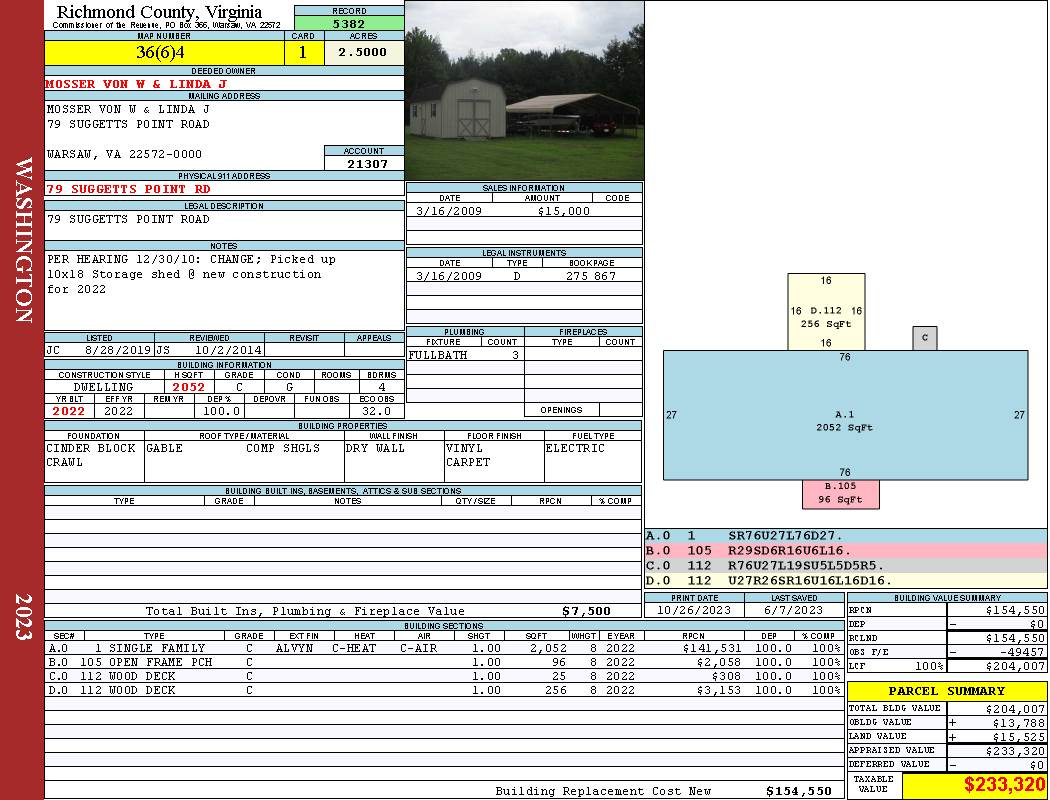Click the D.0 112 yellow legend row
Image resolution: width=1050 pixels, height=800 pixels.
click(x=845, y=581)
